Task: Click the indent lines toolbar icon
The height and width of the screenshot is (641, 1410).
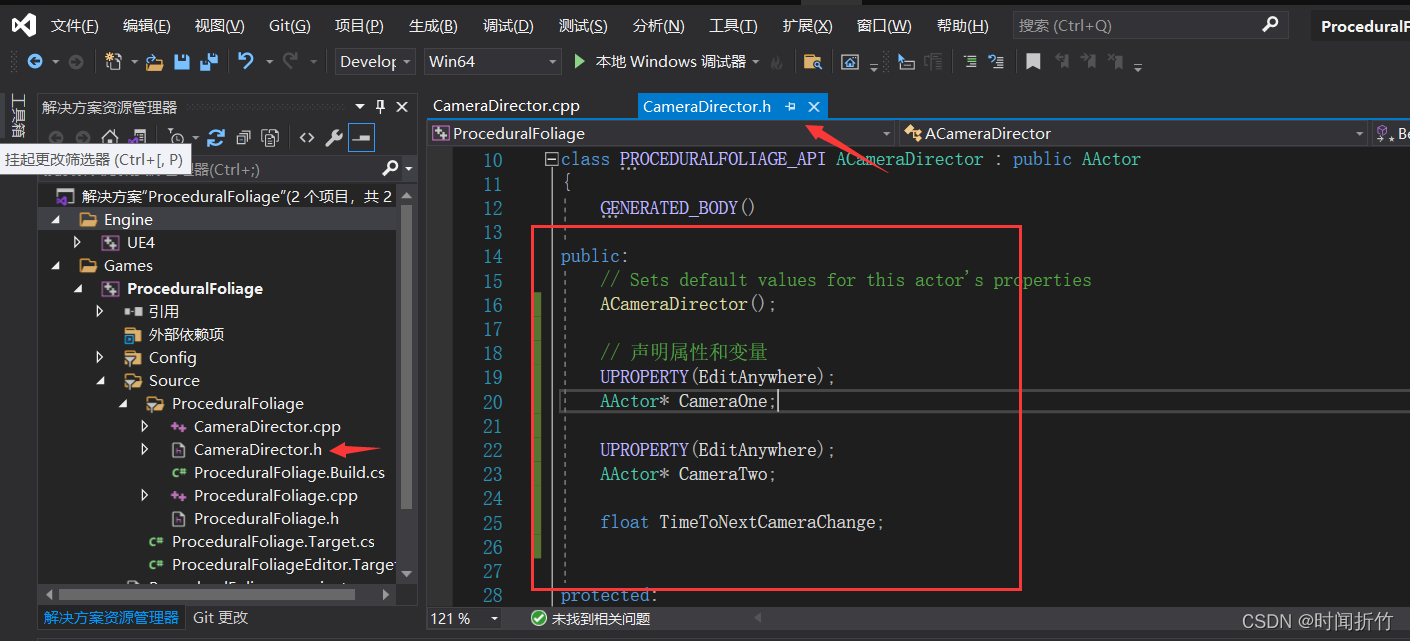Action: pos(970,62)
